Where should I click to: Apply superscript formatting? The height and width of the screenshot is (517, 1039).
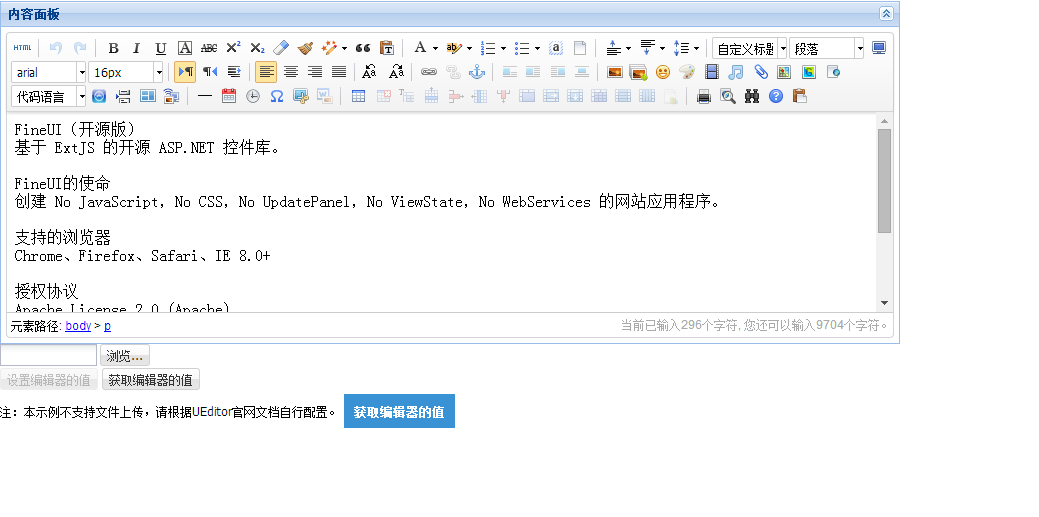233,48
